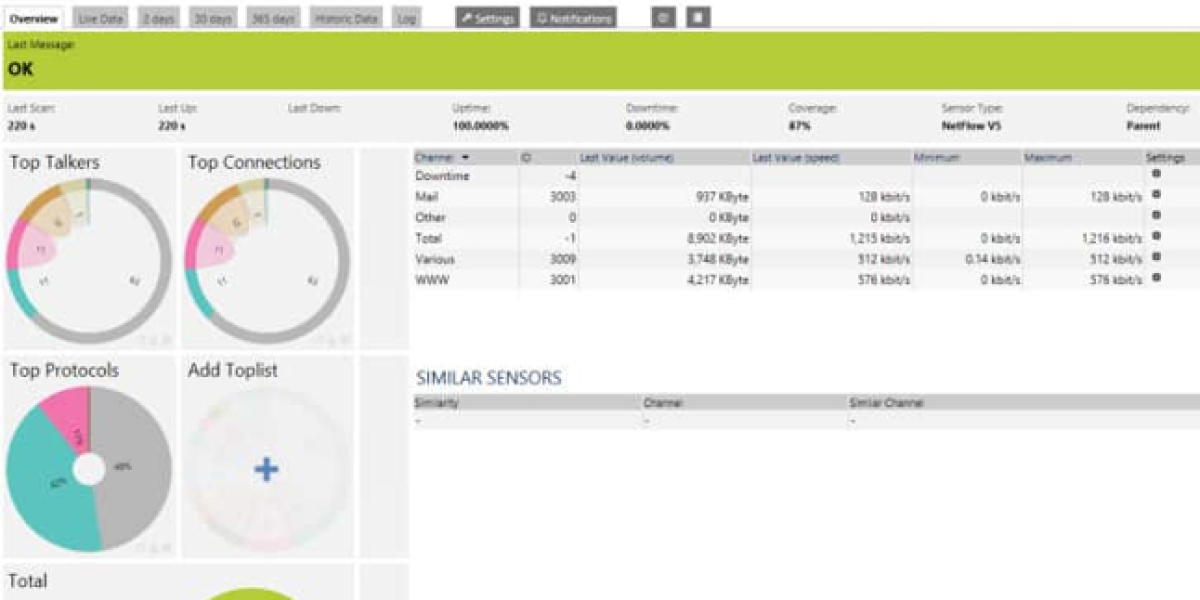Open settings gear for the Other channel
The width and height of the screenshot is (1200, 600).
[x=1157, y=215]
